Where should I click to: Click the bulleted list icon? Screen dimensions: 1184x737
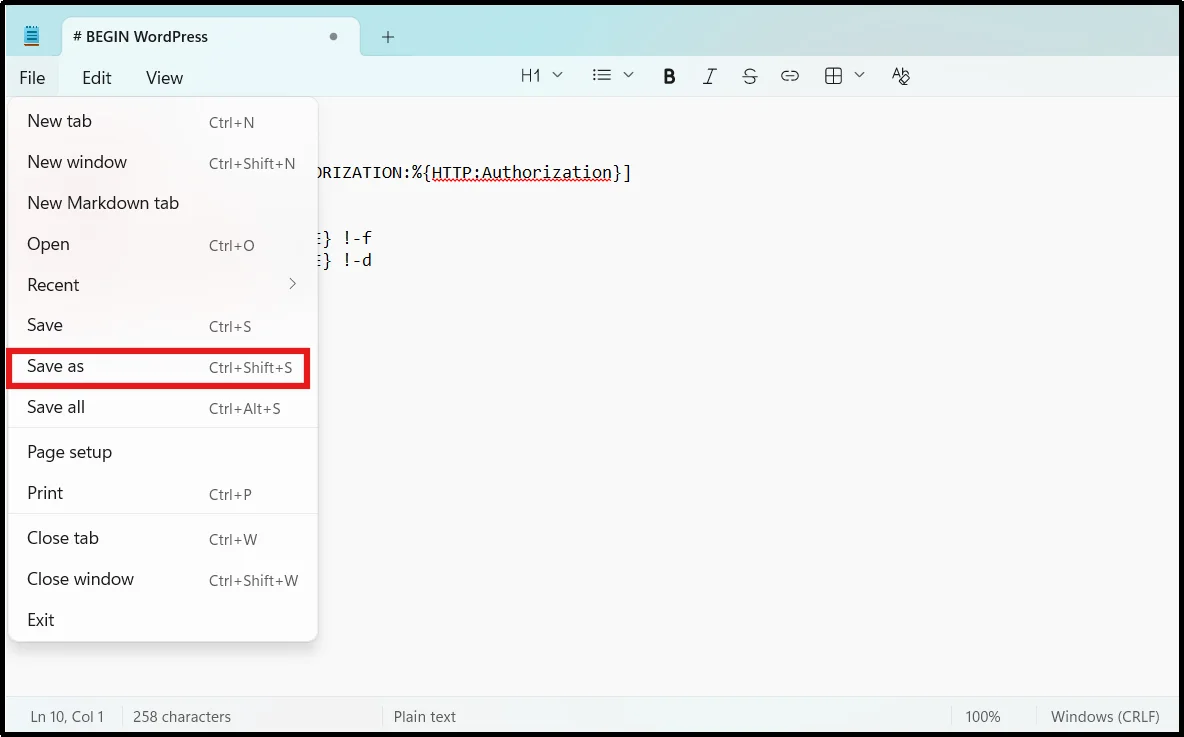(x=602, y=76)
